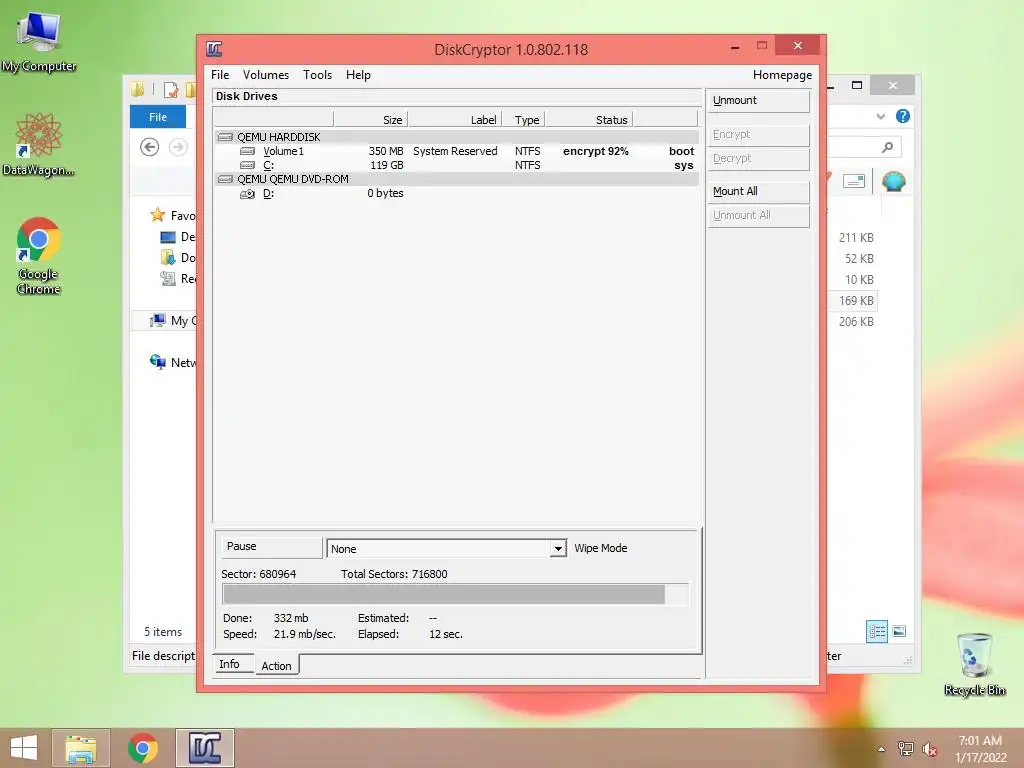Open Explorer File ribbon tab

coord(158,117)
